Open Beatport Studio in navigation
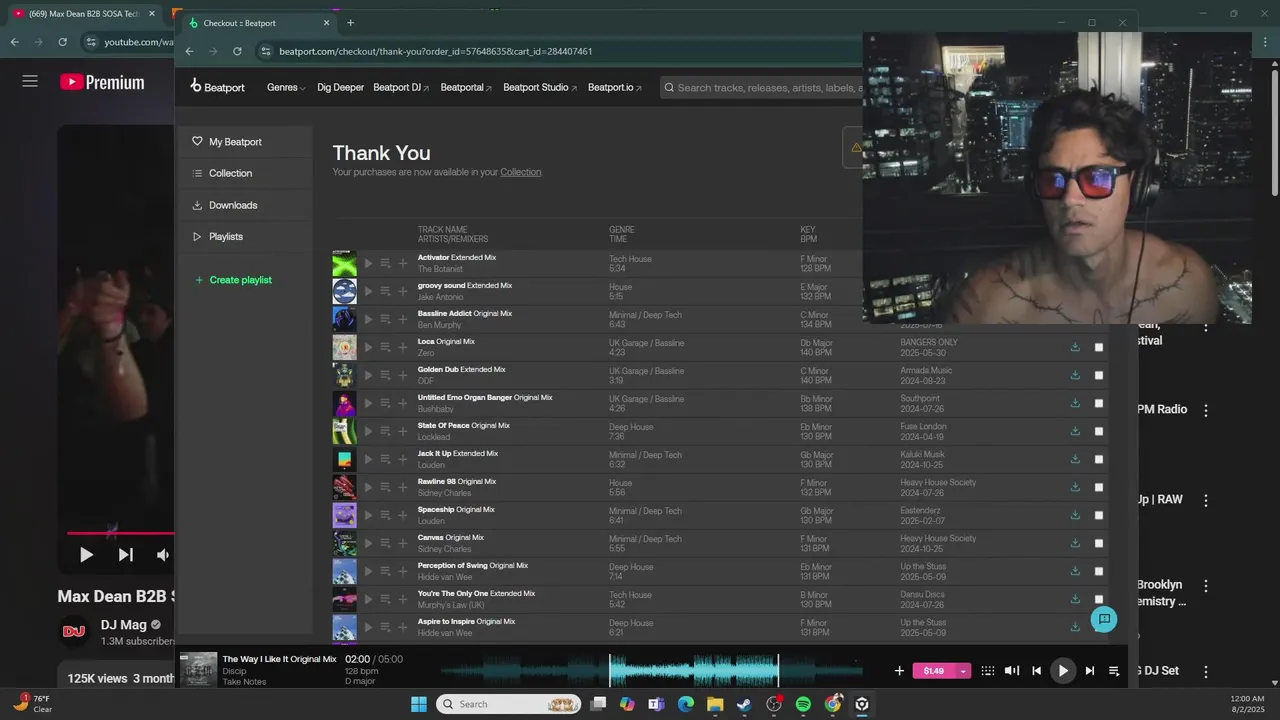 pos(540,87)
